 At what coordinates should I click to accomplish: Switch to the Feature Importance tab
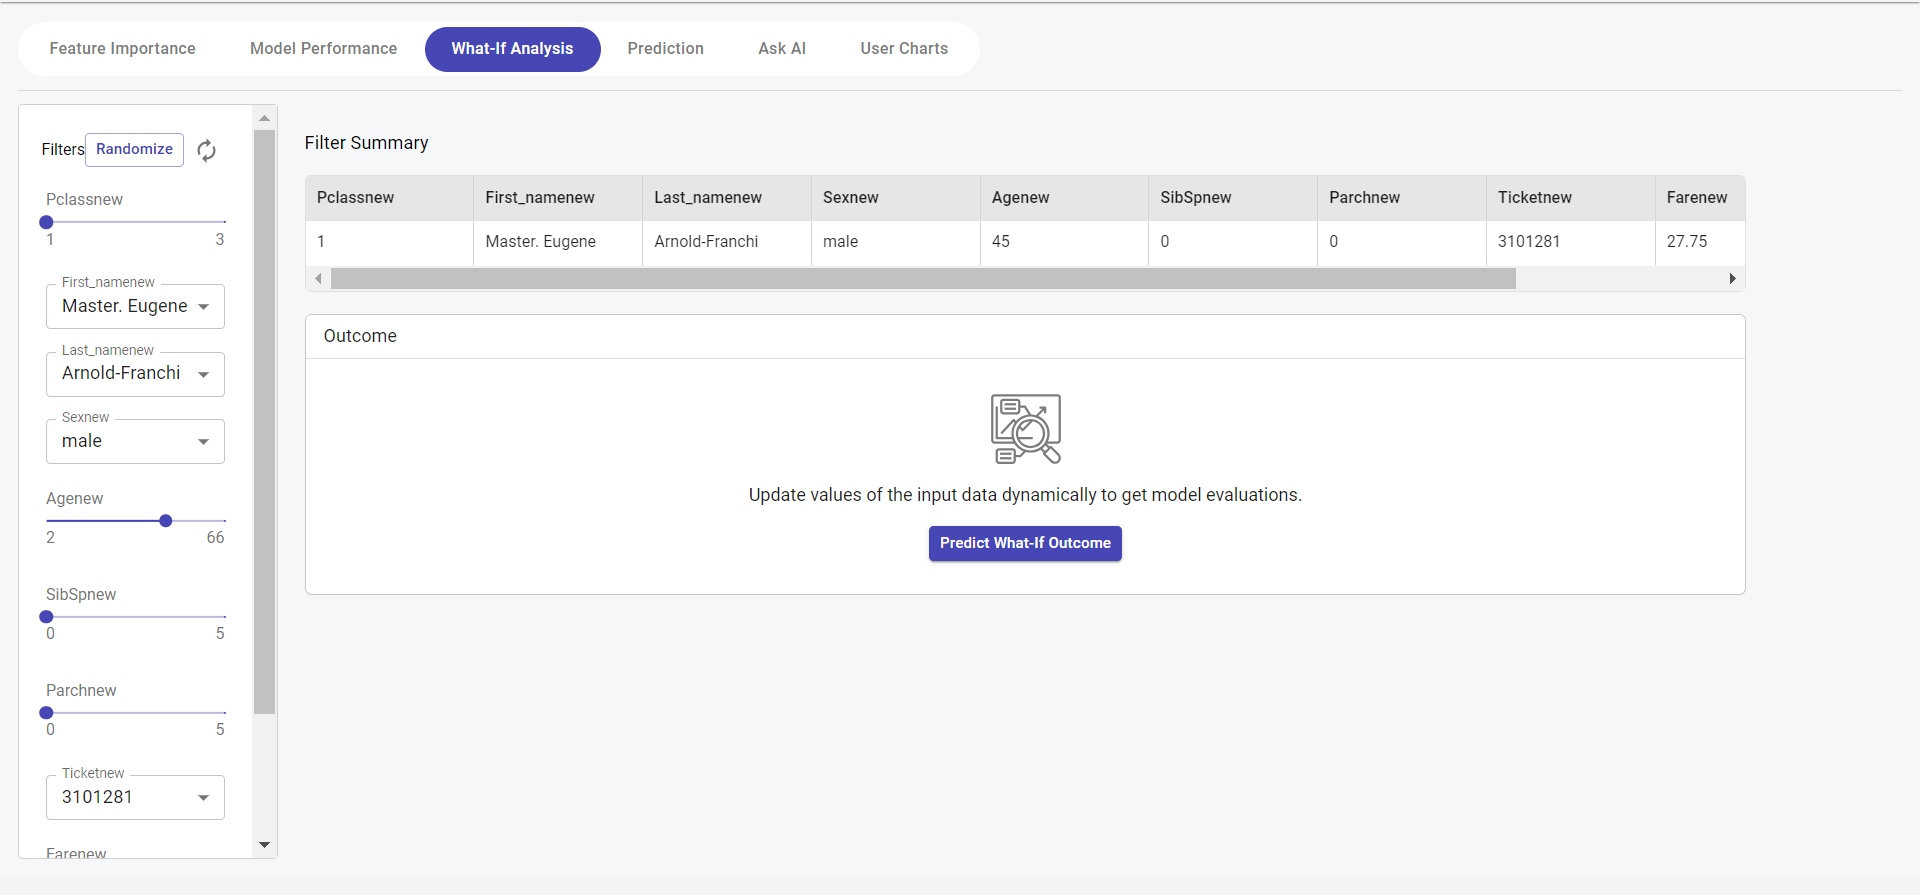(x=123, y=49)
